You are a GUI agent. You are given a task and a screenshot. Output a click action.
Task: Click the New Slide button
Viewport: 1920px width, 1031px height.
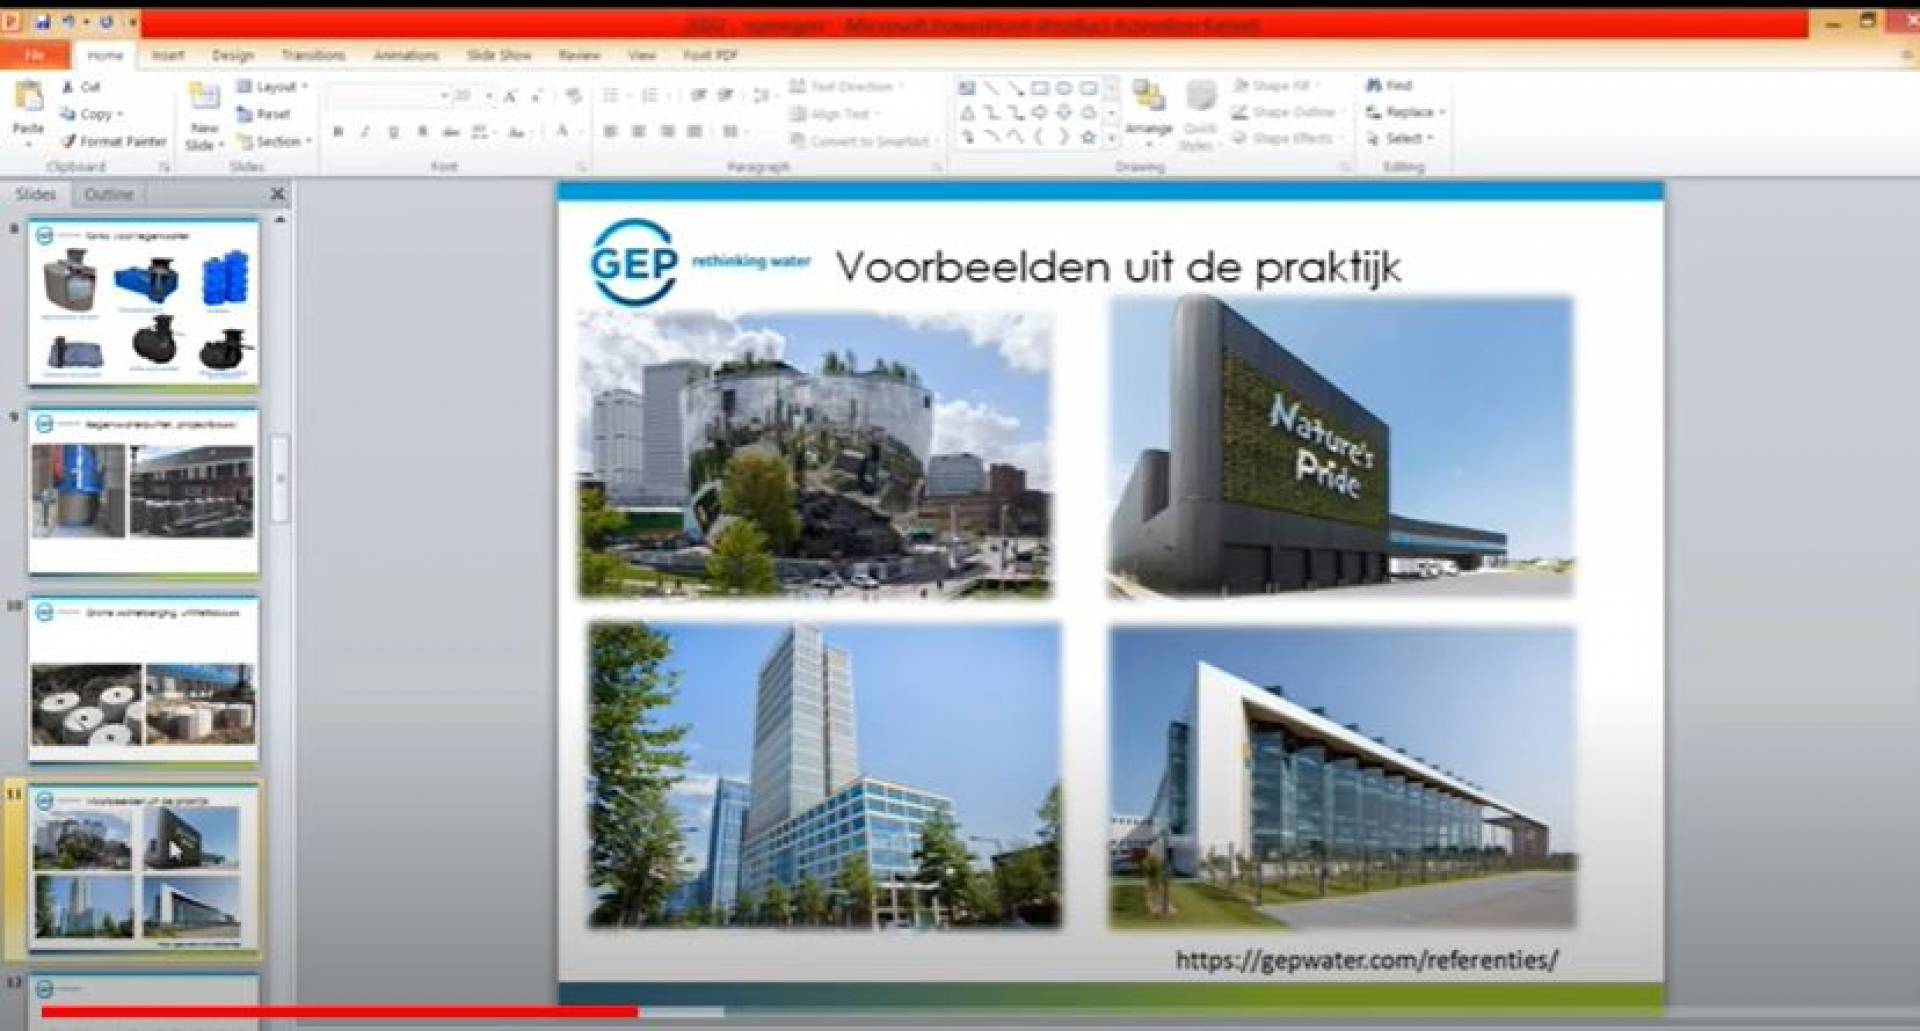[204, 117]
